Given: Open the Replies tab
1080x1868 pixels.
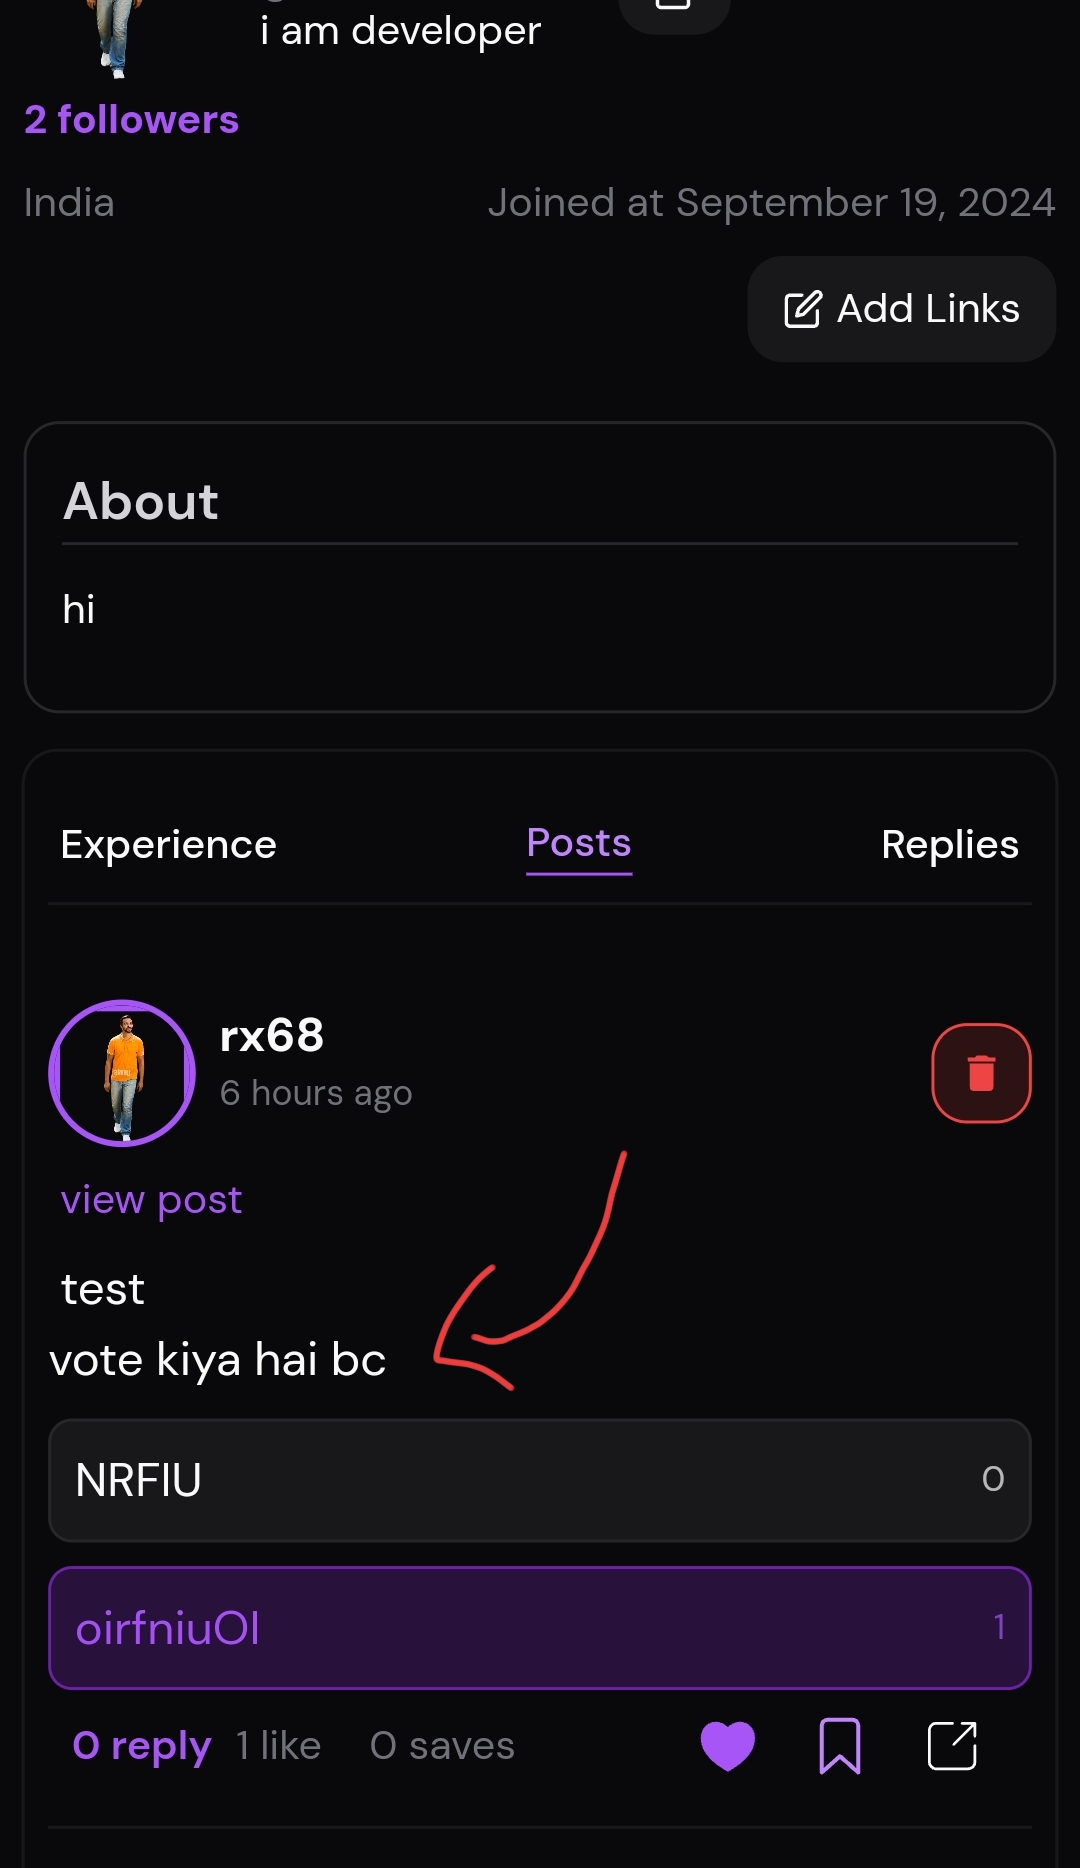Looking at the screenshot, I should click(949, 845).
